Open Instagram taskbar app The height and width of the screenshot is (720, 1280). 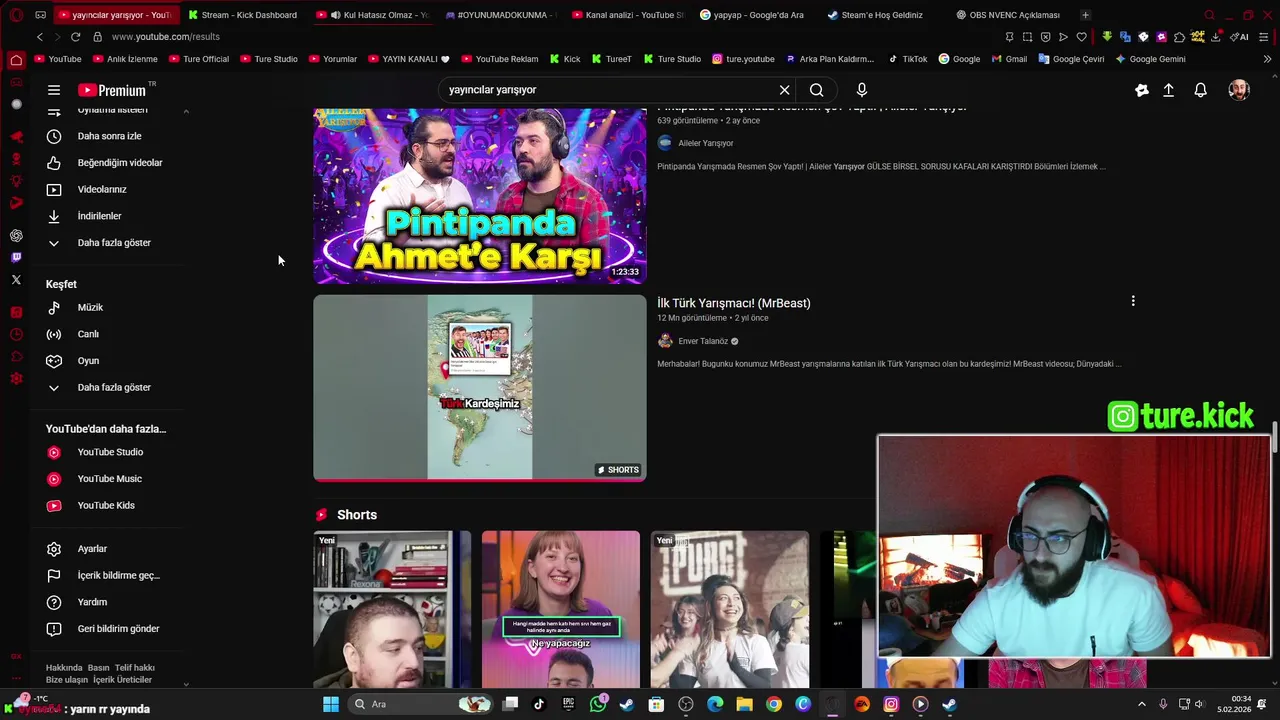click(891, 704)
